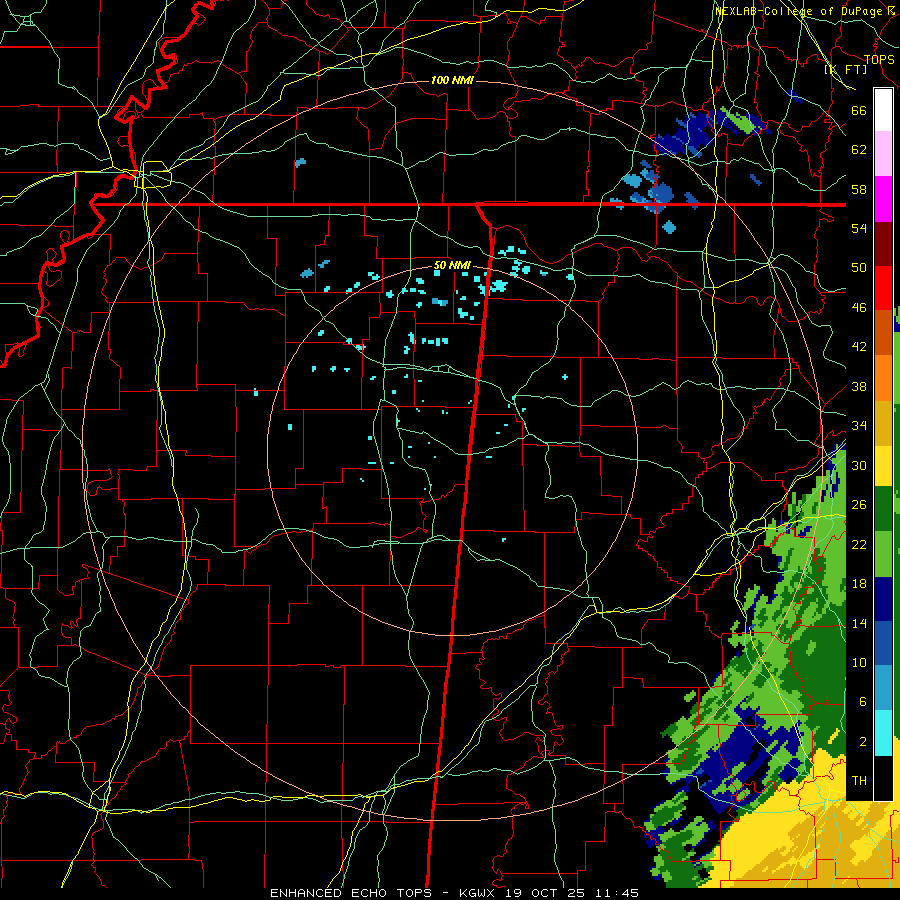Screen dimensions: 900x900
Task: Click the bright red legend swatch
Action: pos(883,288)
